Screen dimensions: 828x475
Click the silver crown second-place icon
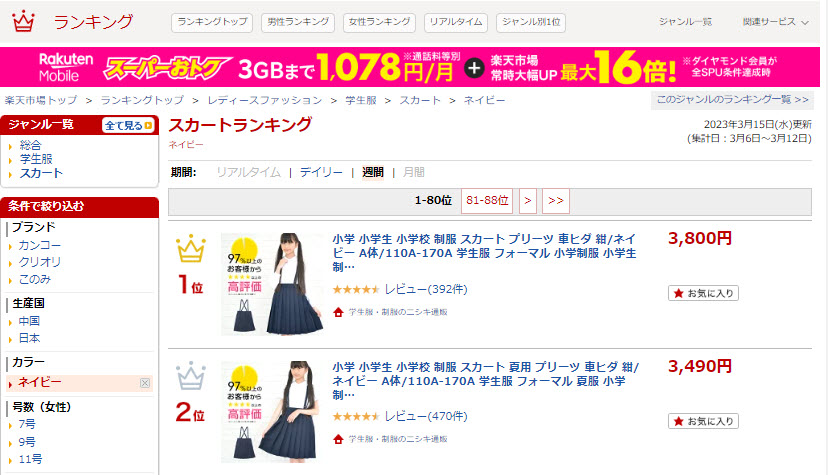pos(191,375)
